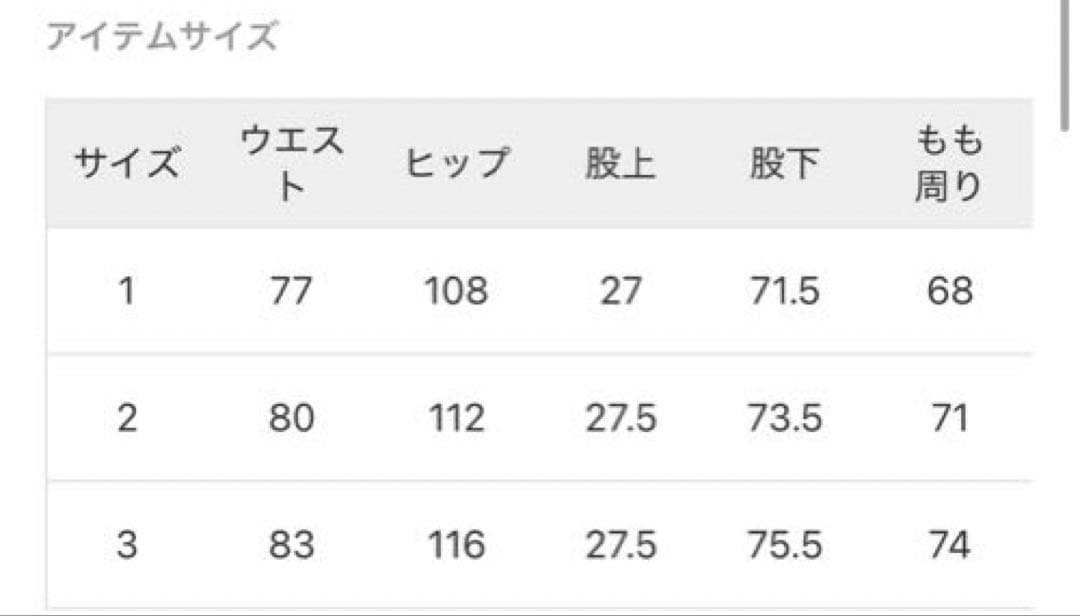Image resolution: width=1080 pixels, height=616 pixels.
Task: Select the inseam value 71.5
Action: [x=784, y=292]
